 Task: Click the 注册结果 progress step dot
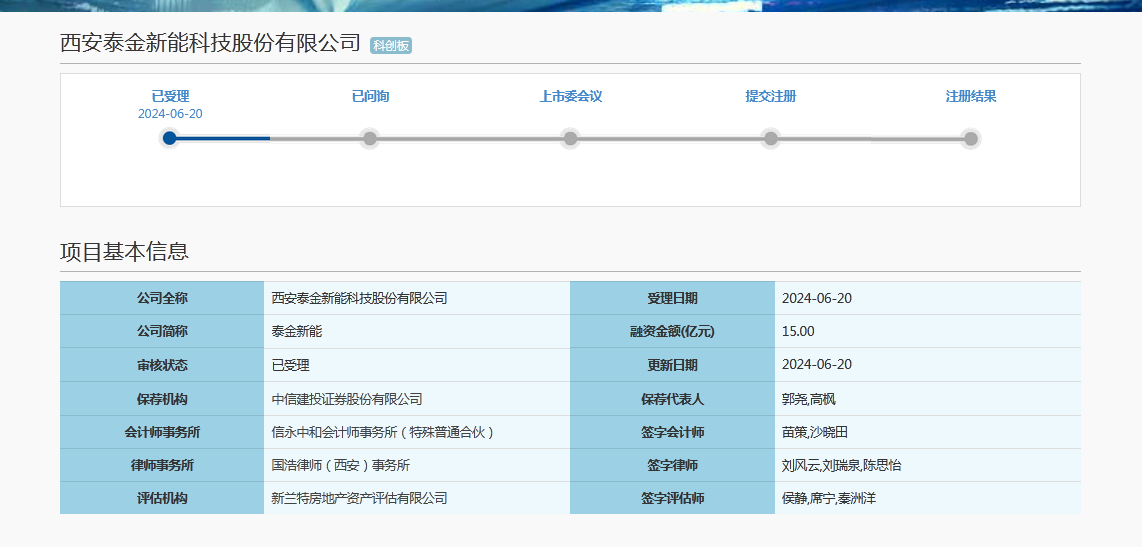click(x=970, y=138)
